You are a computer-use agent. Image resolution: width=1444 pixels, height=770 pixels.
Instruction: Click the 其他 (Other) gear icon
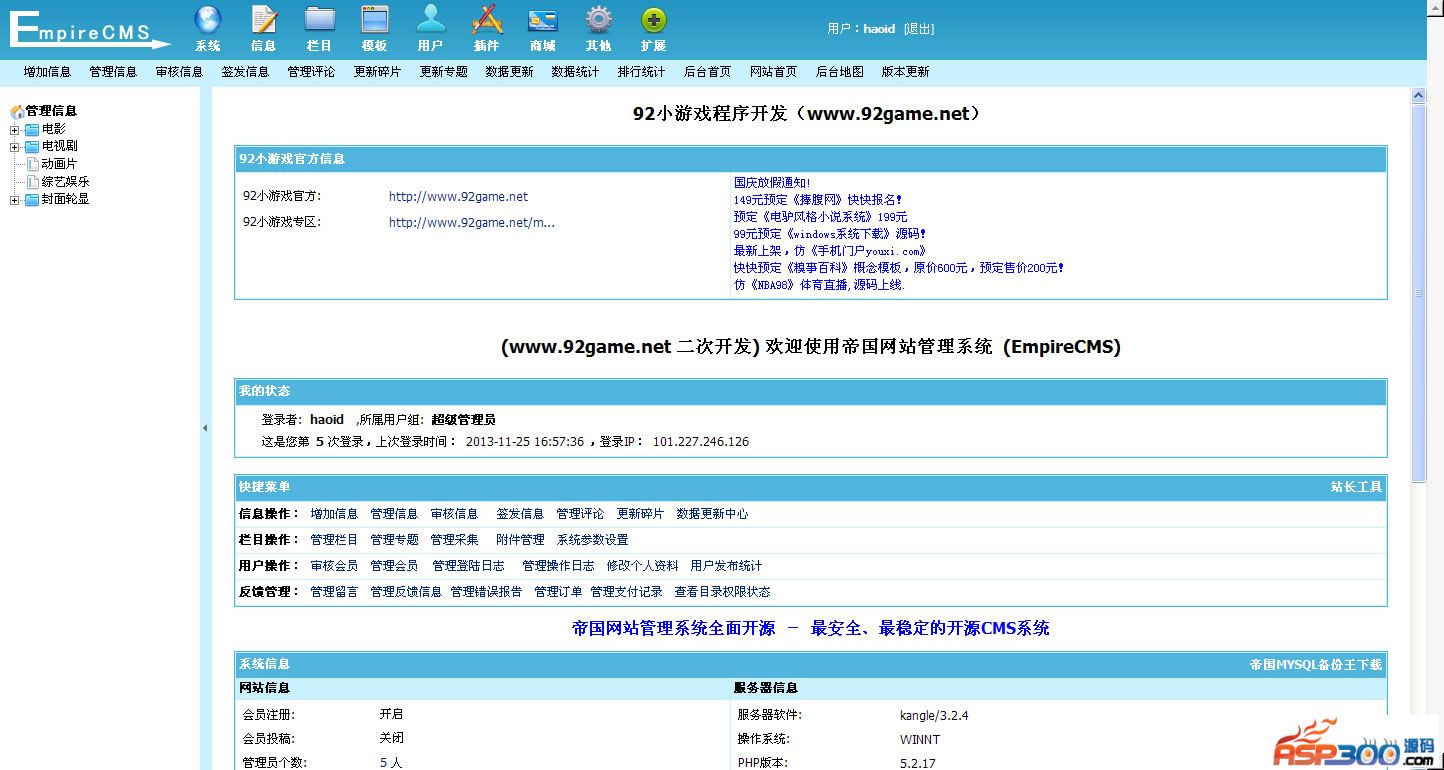point(598,21)
